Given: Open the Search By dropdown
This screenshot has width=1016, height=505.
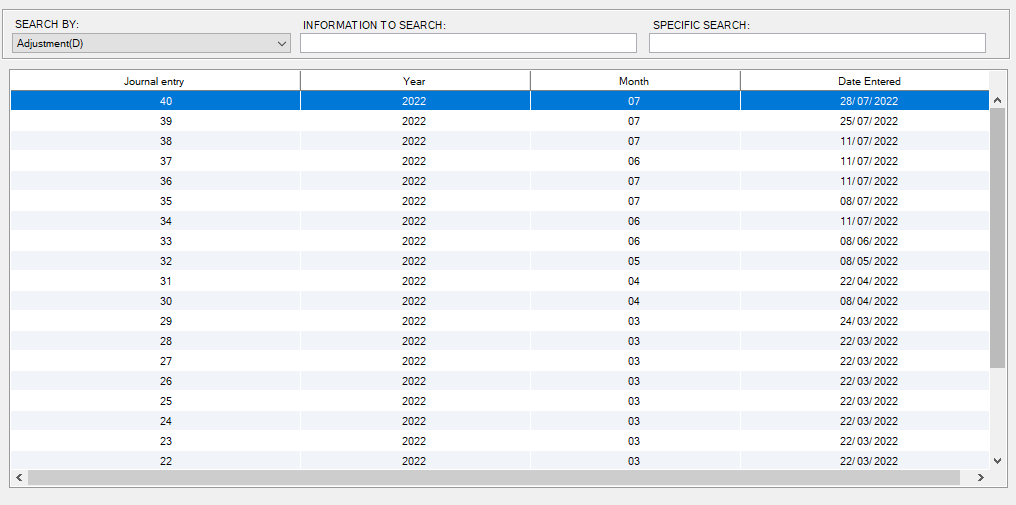Looking at the screenshot, I should point(151,43).
